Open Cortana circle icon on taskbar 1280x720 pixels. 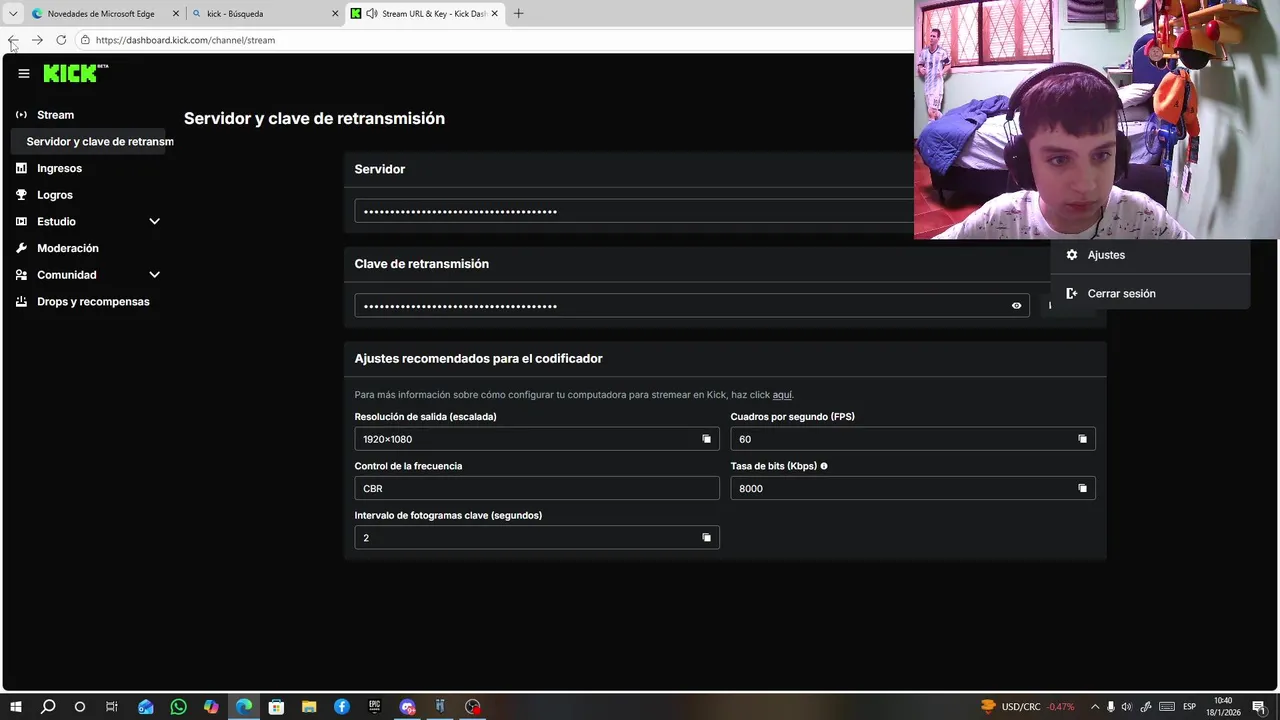pos(80,707)
